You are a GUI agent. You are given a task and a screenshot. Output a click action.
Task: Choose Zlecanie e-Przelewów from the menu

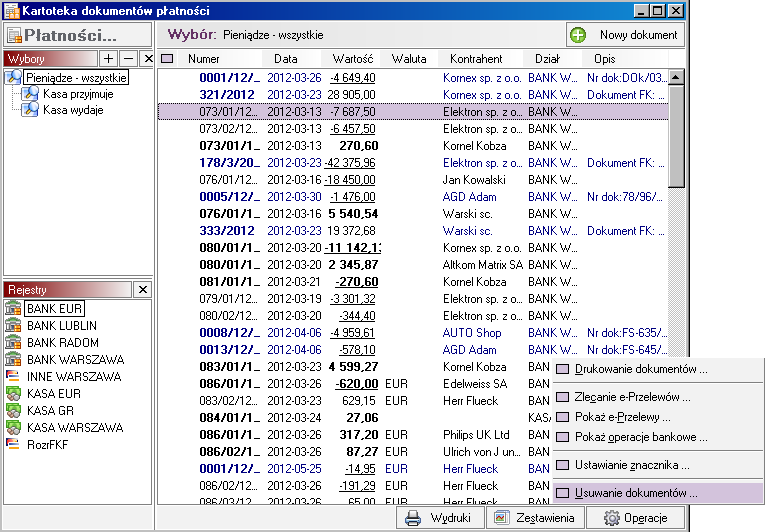658,397
